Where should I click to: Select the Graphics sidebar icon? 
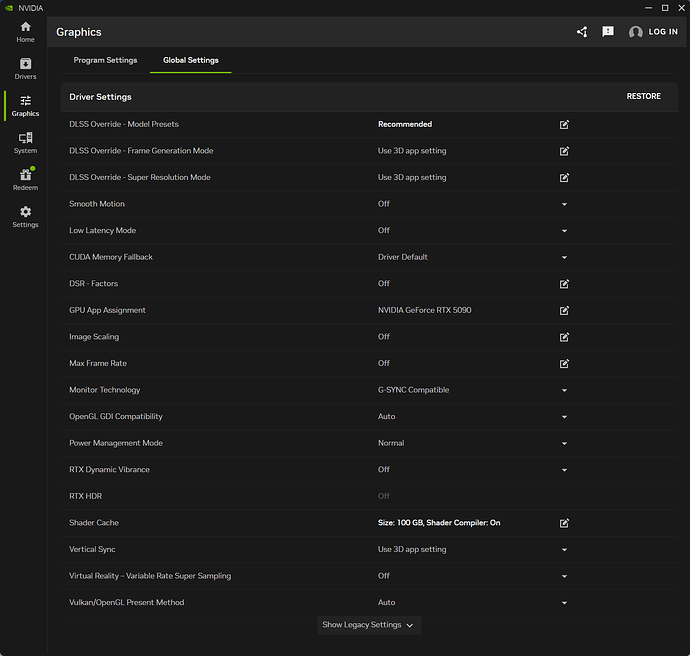[x=26, y=106]
